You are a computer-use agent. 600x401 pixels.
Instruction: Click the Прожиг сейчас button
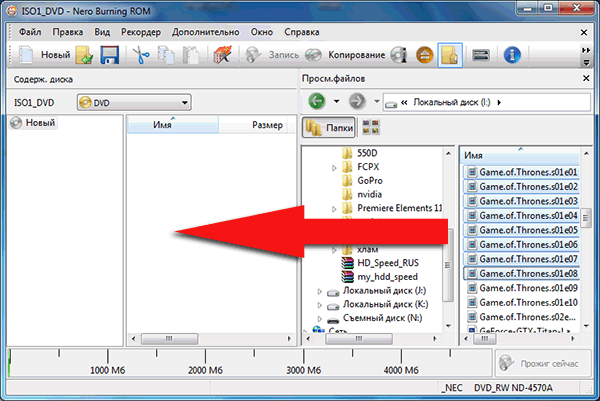click(543, 363)
